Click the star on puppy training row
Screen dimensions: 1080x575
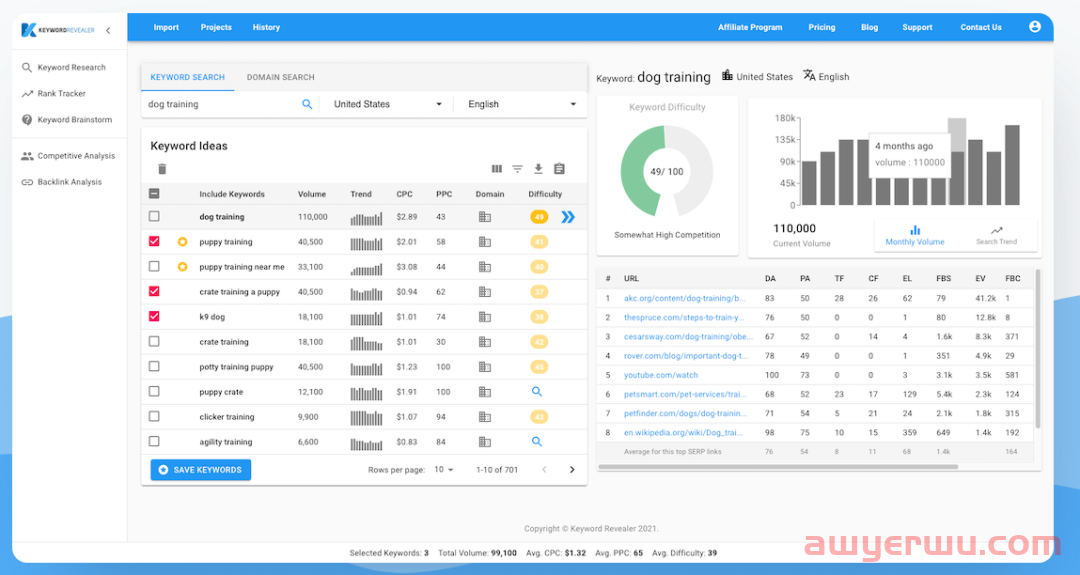tap(183, 242)
